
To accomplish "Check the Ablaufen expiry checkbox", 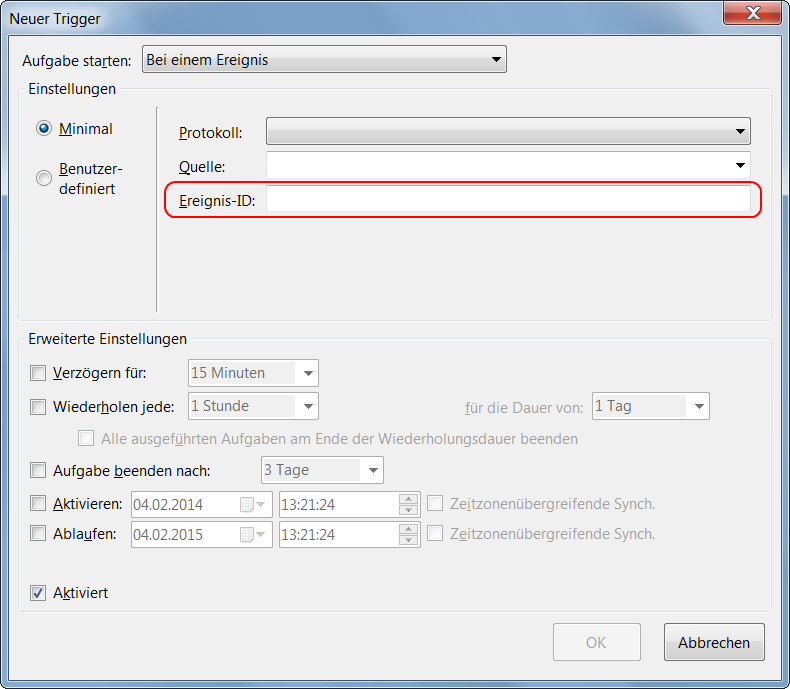I will 38,534.
